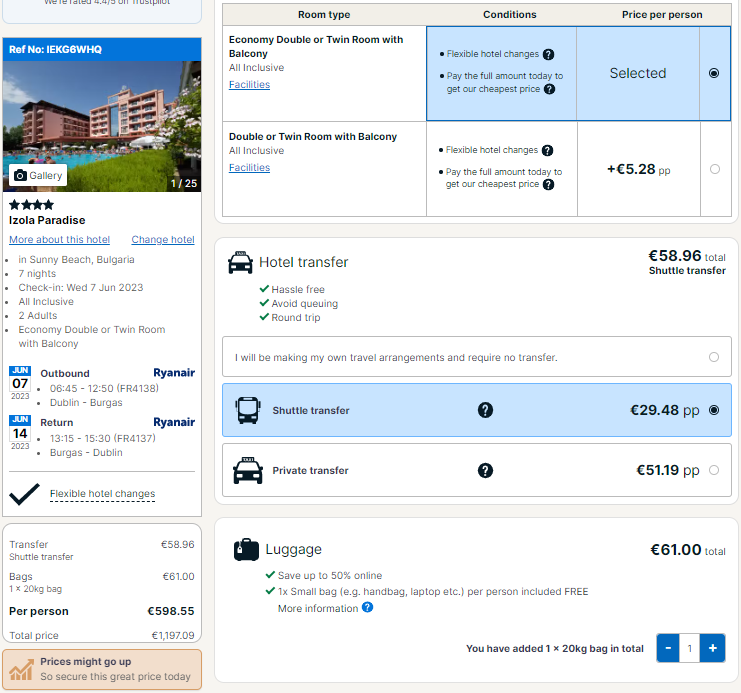Click the private transfer taxi icon
This screenshot has width=741, height=693.
click(248, 470)
